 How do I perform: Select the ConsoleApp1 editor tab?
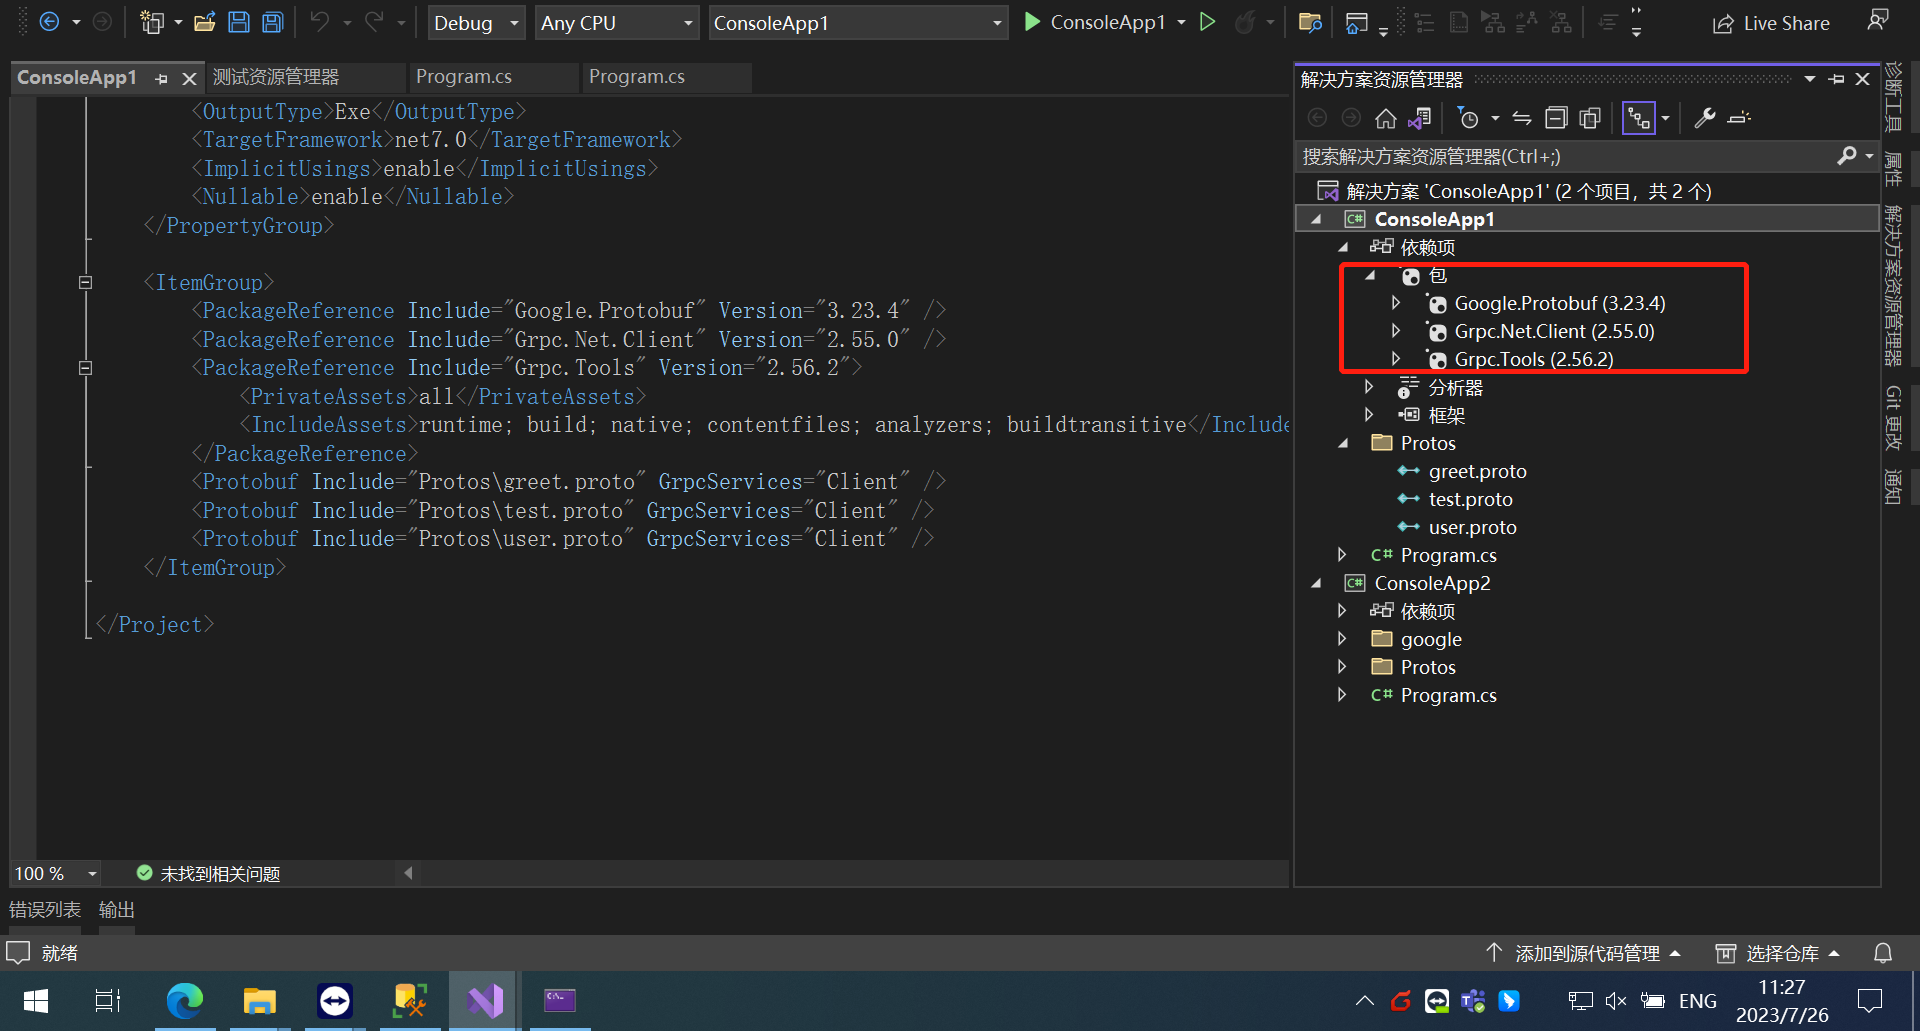click(77, 77)
